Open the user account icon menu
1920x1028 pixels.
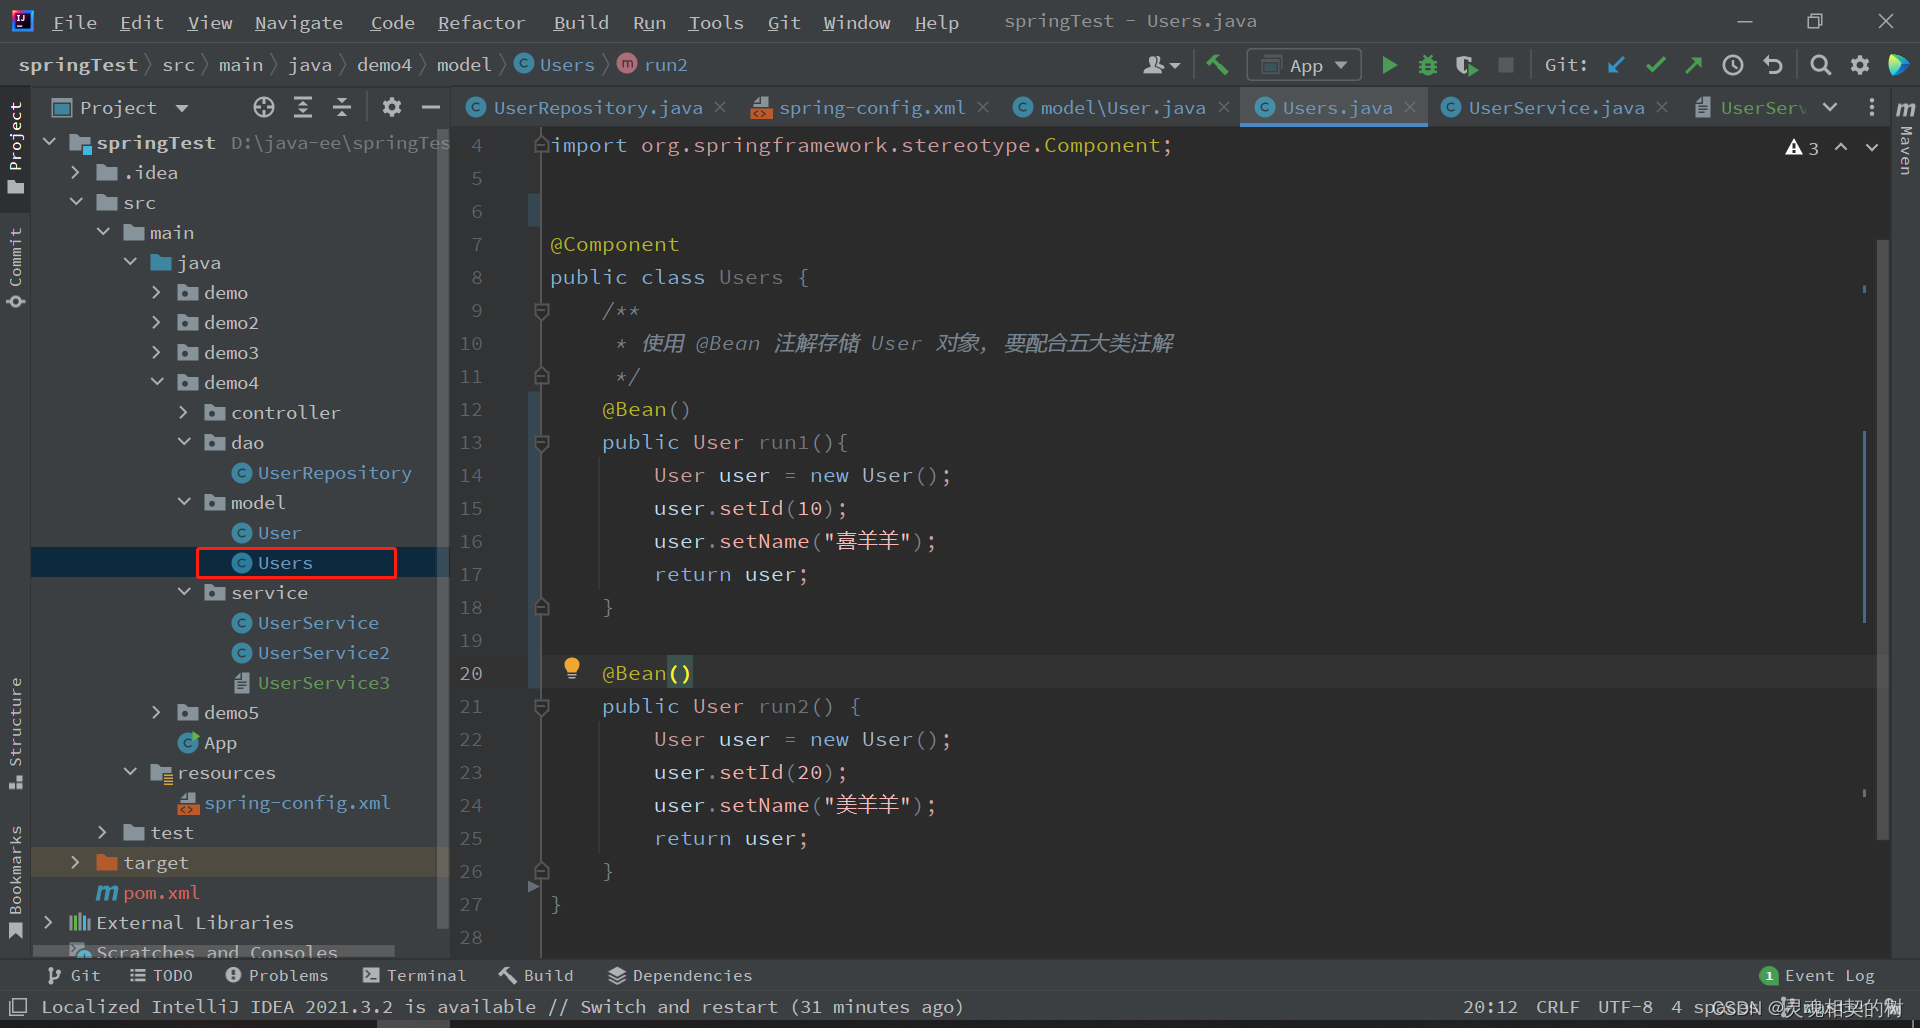(1161, 65)
